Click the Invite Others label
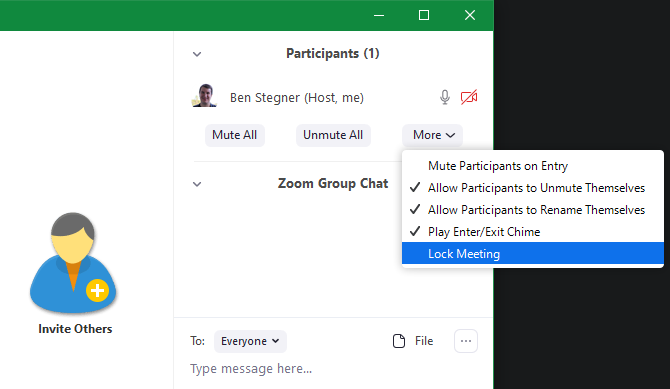This screenshot has height=389, width=670. 75,329
